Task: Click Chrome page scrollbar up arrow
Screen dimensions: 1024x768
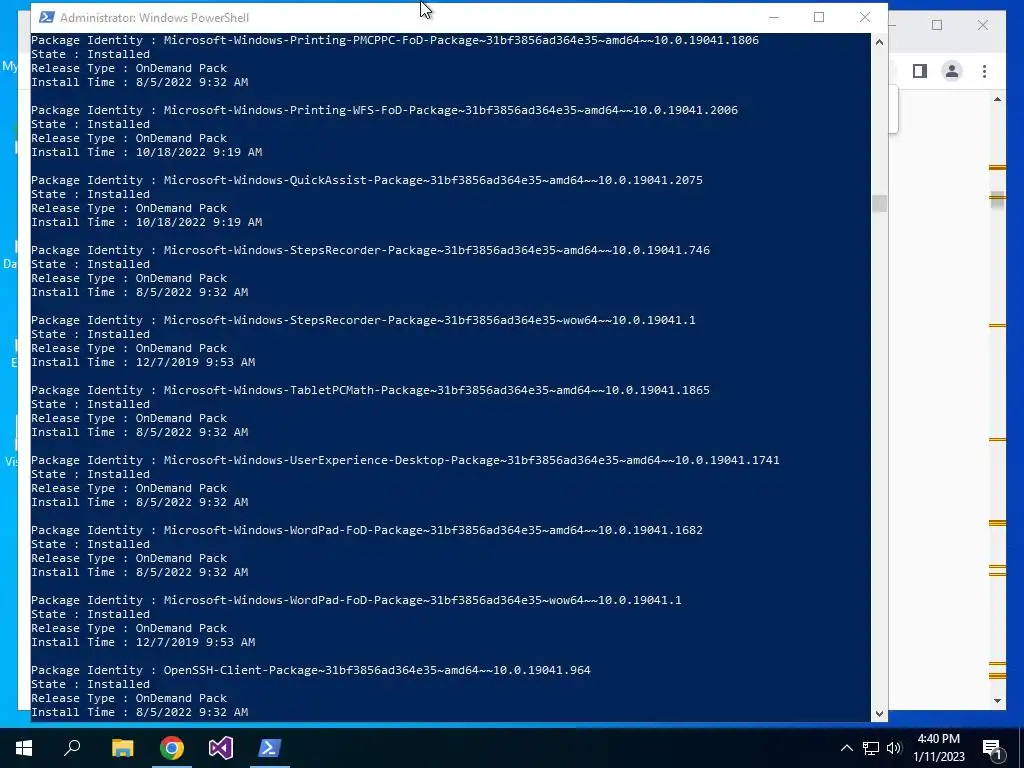Action: coord(997,99)
